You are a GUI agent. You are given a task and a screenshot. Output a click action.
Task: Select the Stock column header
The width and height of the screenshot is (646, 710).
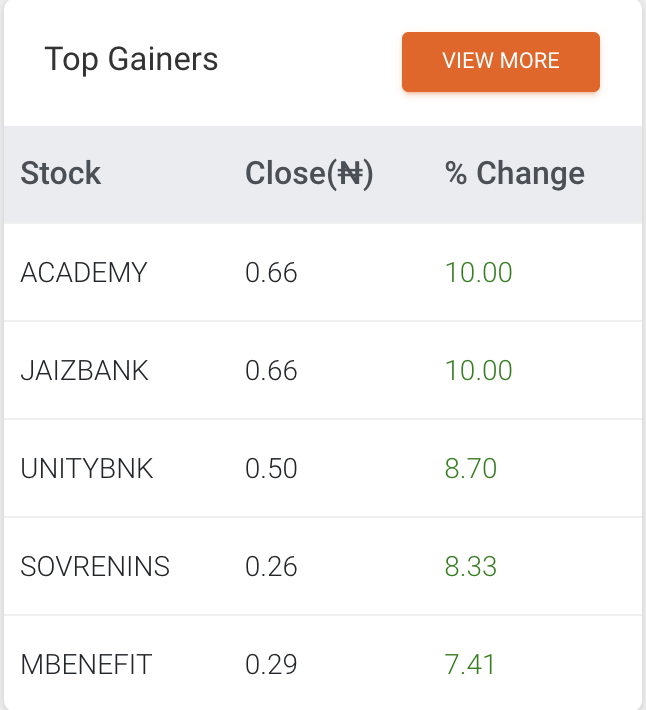point(61,173)
